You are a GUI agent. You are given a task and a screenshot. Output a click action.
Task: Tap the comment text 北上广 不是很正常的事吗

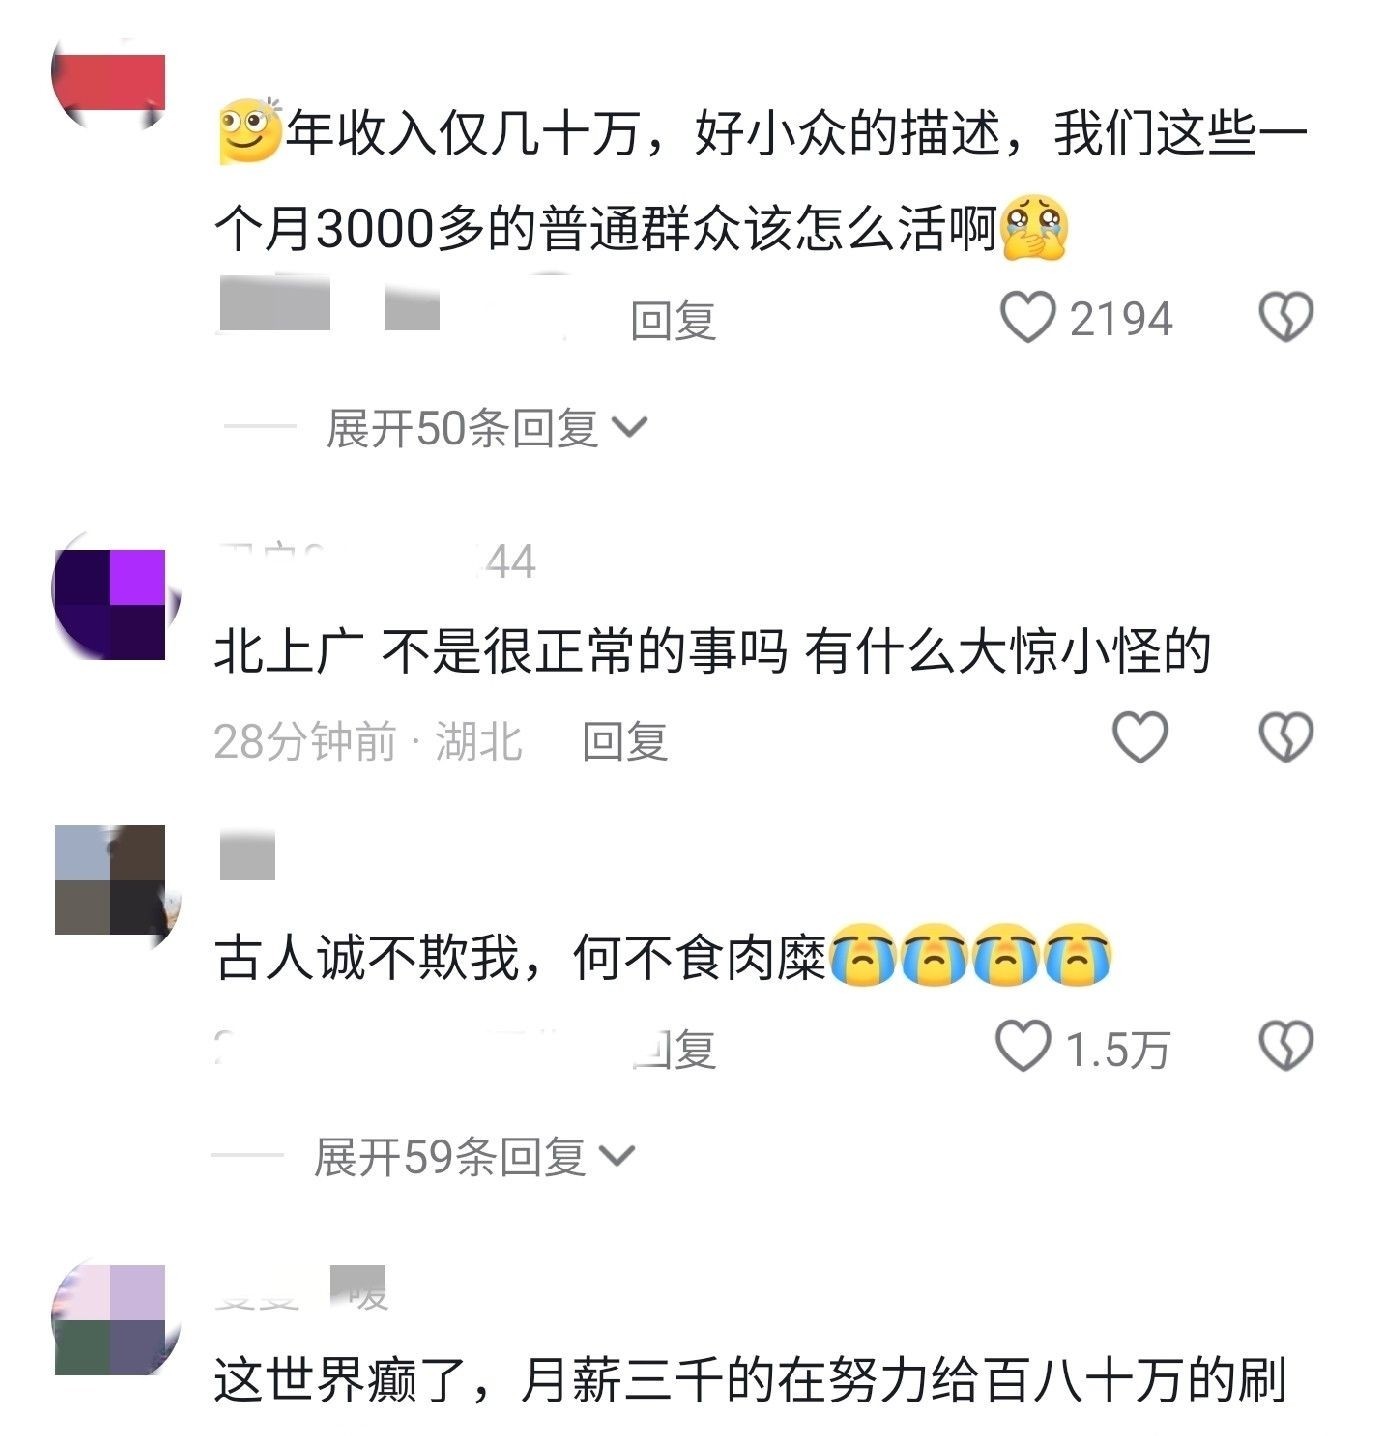500,653
